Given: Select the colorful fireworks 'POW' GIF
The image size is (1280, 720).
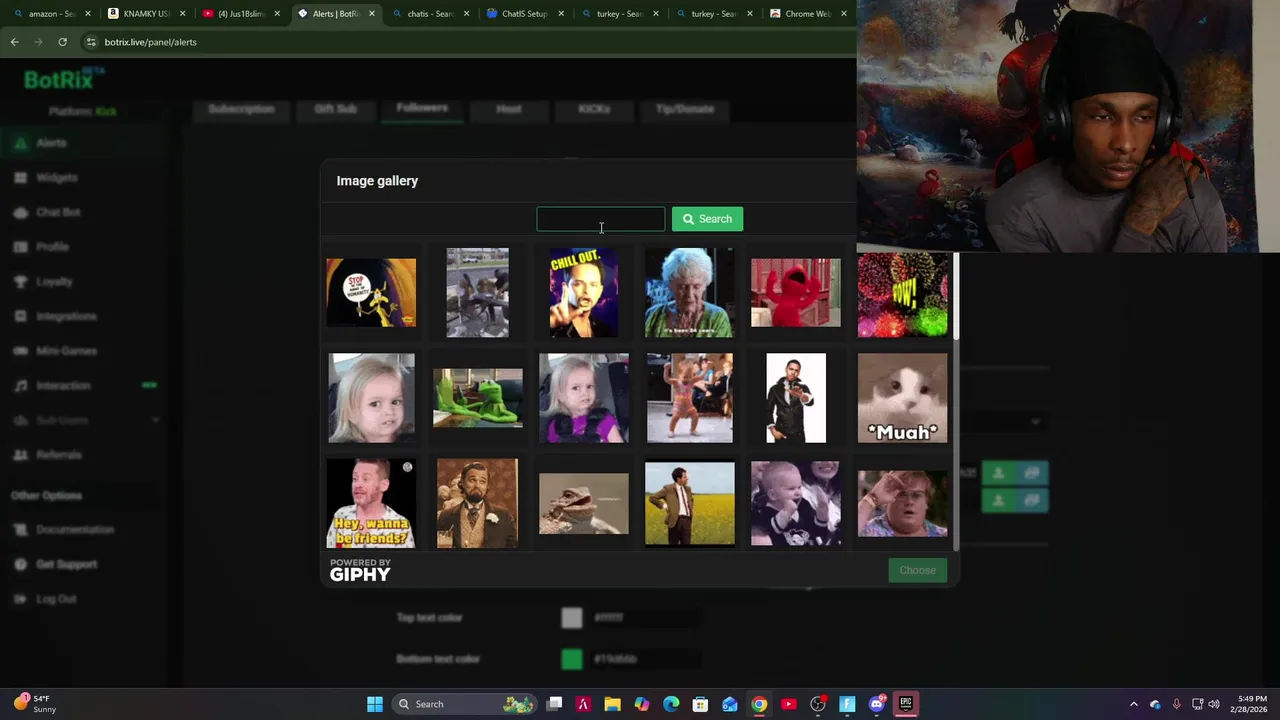Looking at the screenshot, I should click(902, 294).
